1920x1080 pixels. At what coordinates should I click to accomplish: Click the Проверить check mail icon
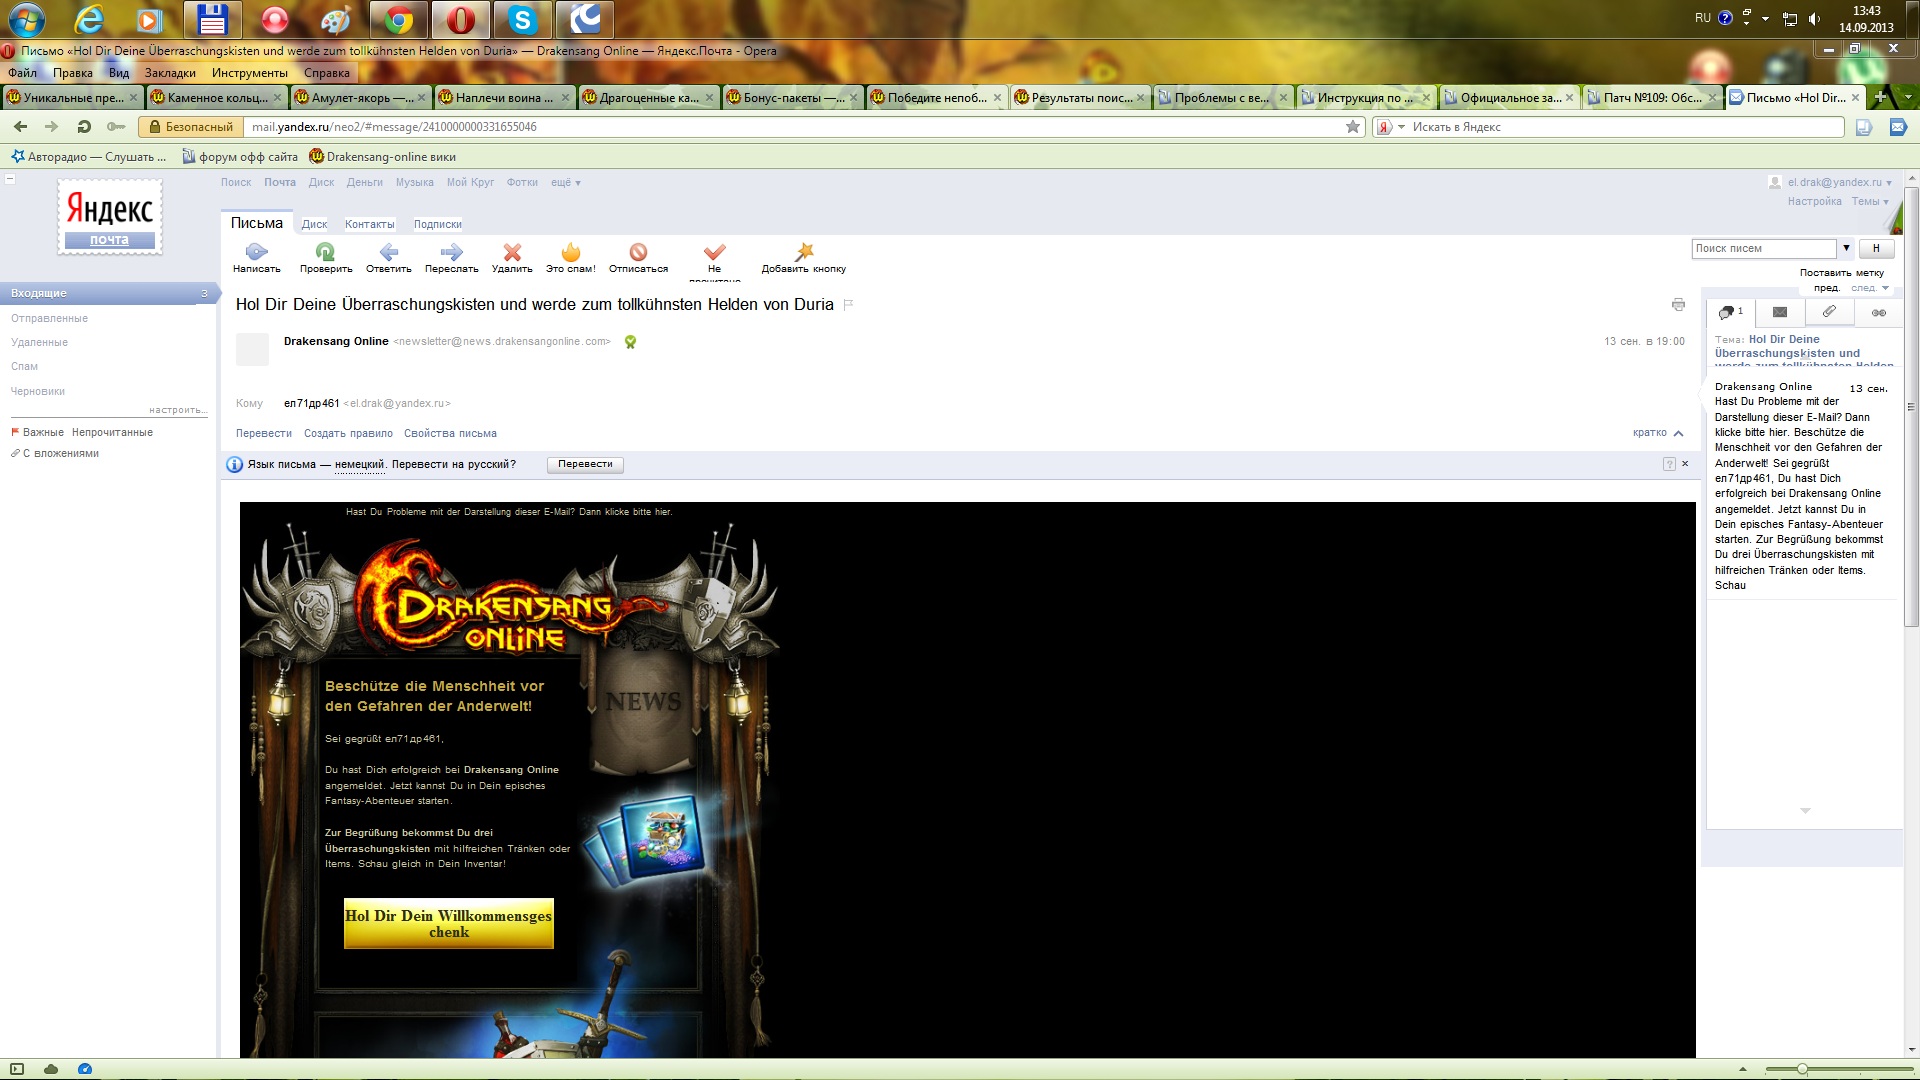(x=325, y=252)
